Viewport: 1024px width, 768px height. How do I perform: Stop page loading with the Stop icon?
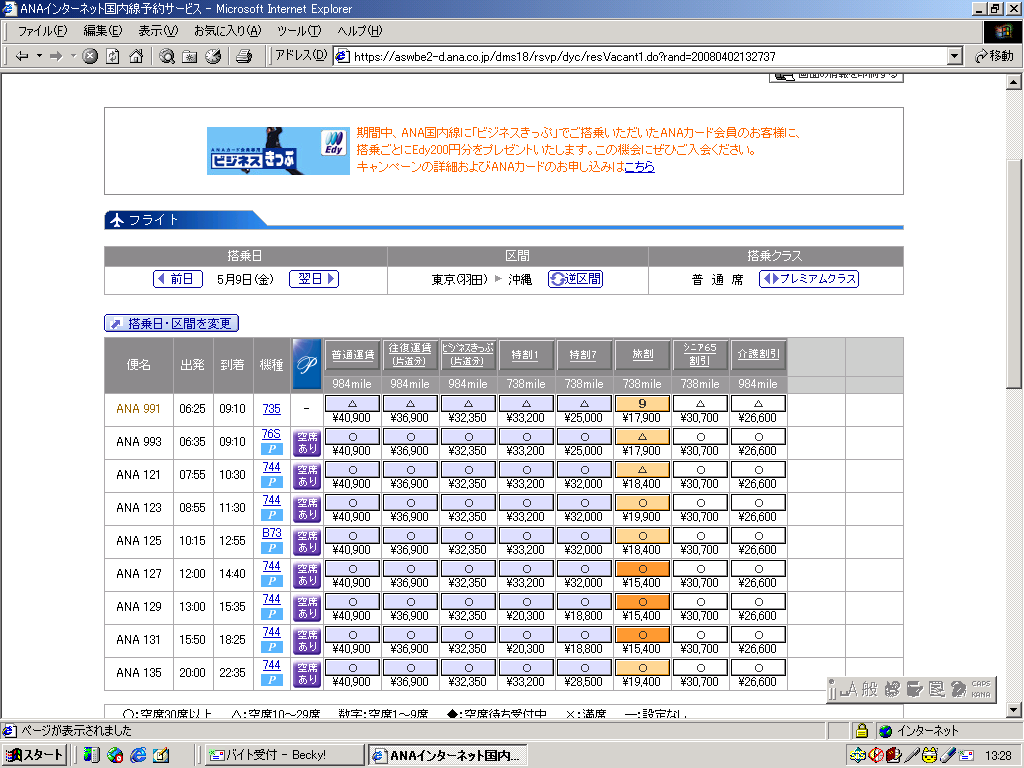tap(90, 56)
